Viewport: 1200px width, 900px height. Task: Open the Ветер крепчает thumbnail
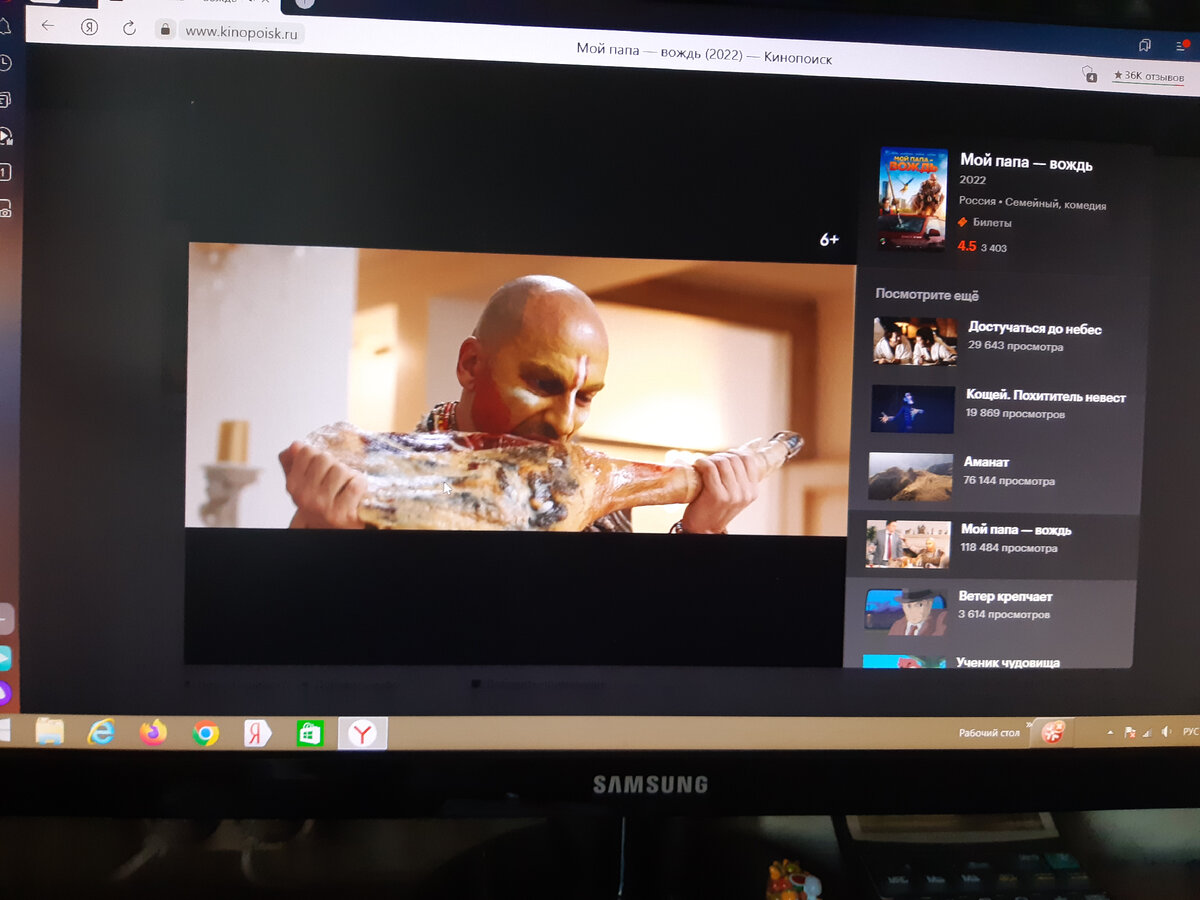(x=905, y=612)
